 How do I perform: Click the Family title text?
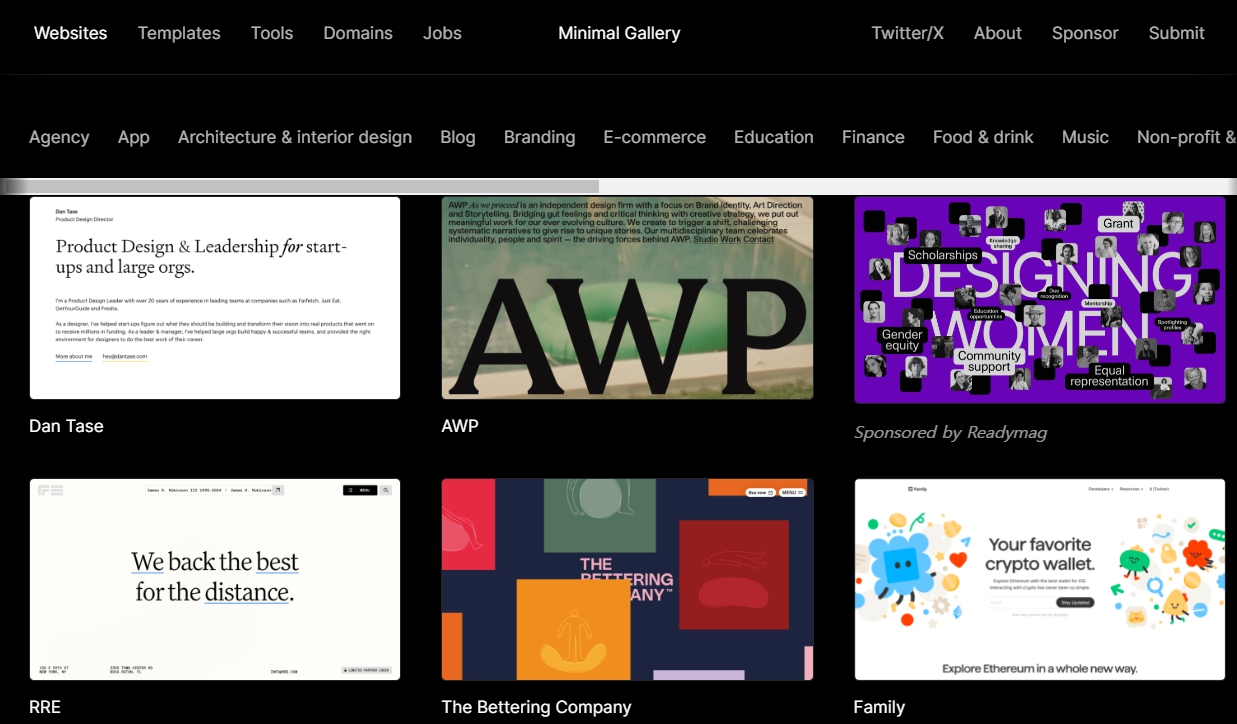(879, 707)
